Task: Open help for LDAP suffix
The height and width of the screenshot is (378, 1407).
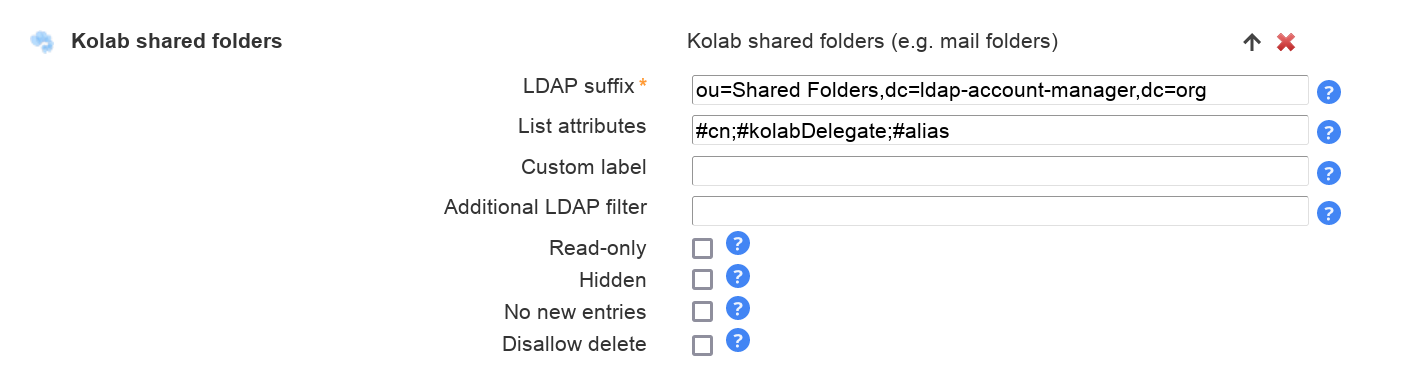Action: (1329, 92)
